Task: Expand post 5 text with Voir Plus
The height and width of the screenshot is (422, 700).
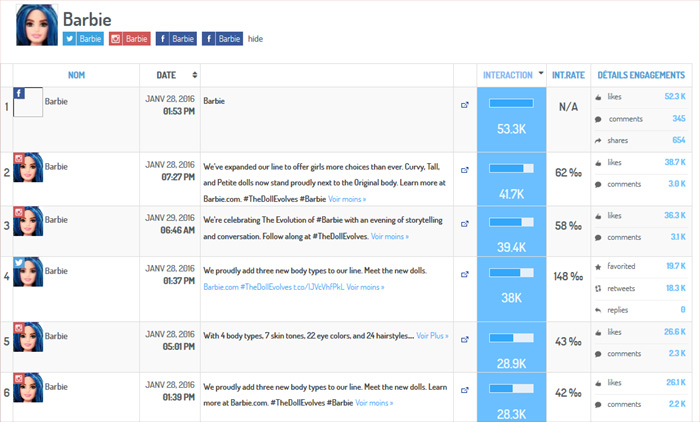Action: pos(432,336)
